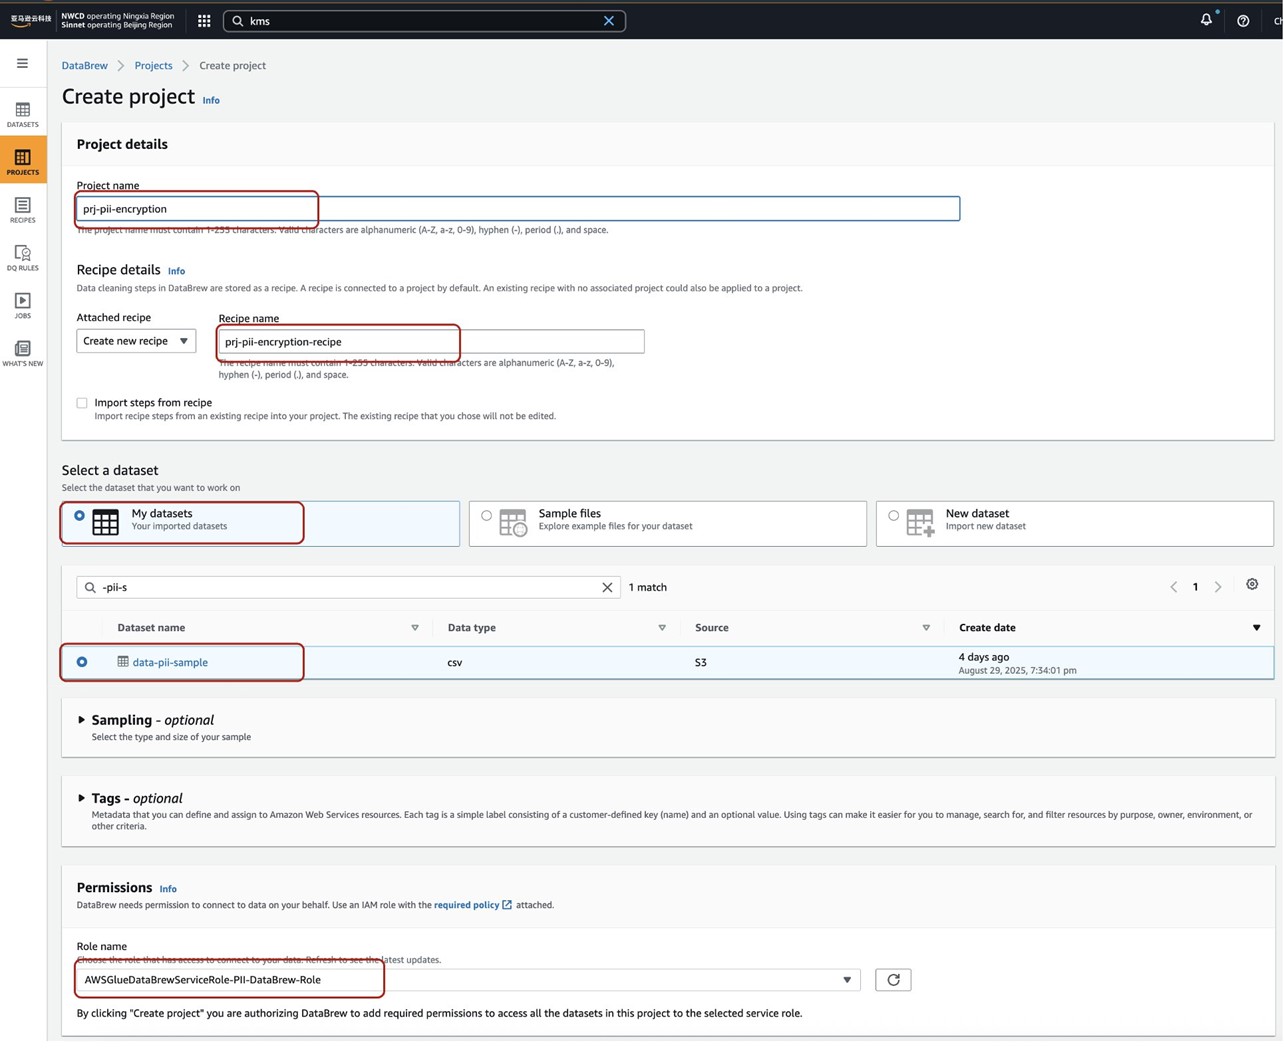Enable Import steps from recipe checkbox
Screen dimensions: 1284x1055
(x=82, y=403)
